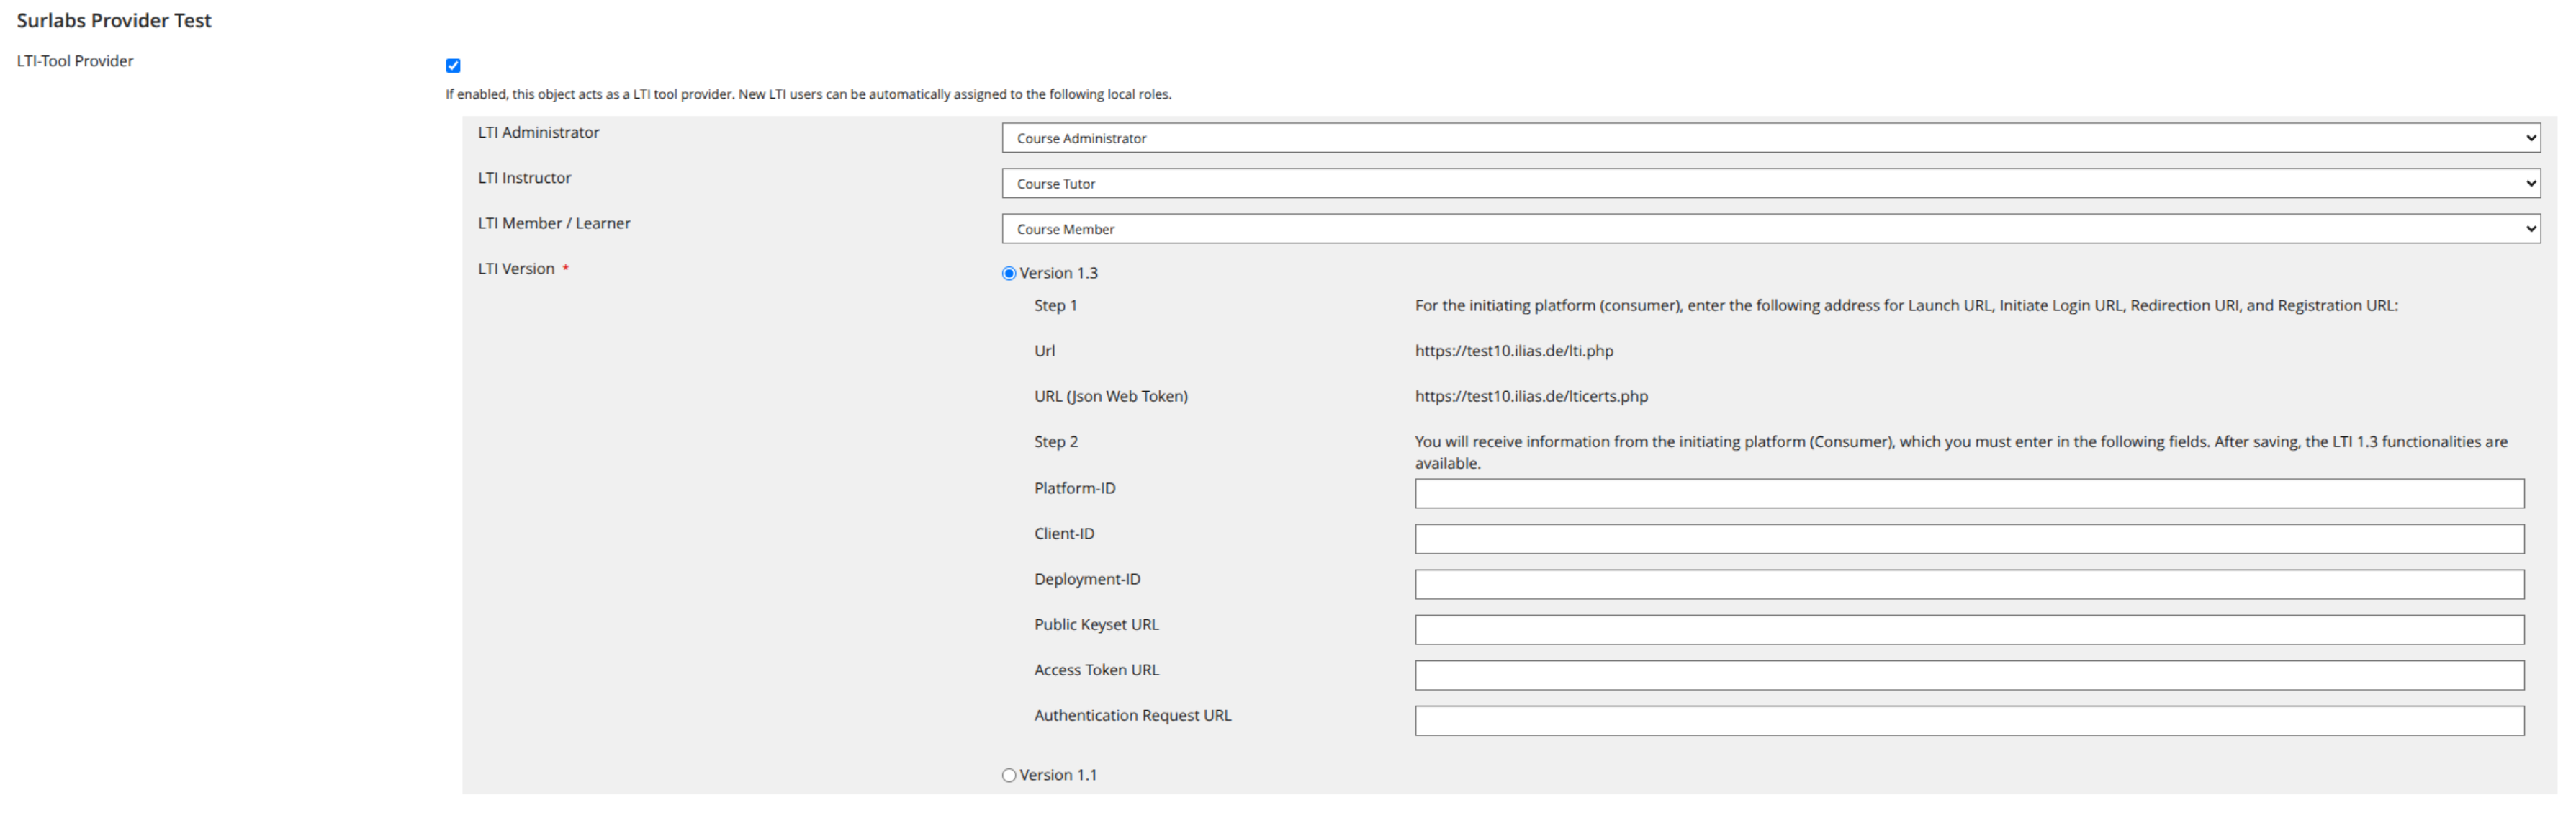
Task: Click the Surlabs Provider Test heading
Action: pyautogui.click(x=114, y=20)
